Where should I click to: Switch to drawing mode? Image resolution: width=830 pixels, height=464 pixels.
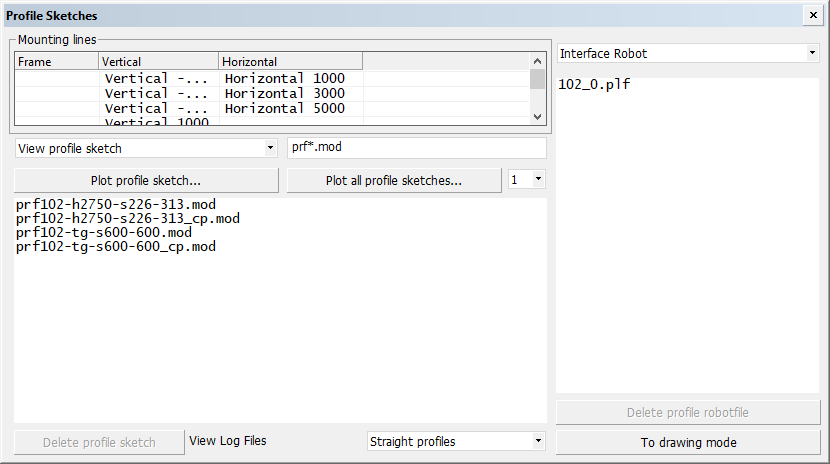688,442
